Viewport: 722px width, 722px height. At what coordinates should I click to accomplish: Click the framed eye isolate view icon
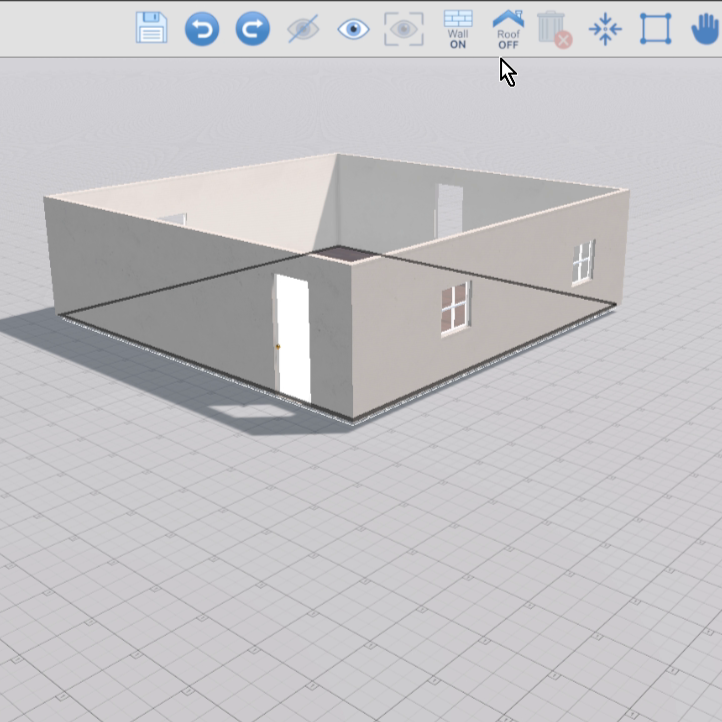click(x=404, y=29)
